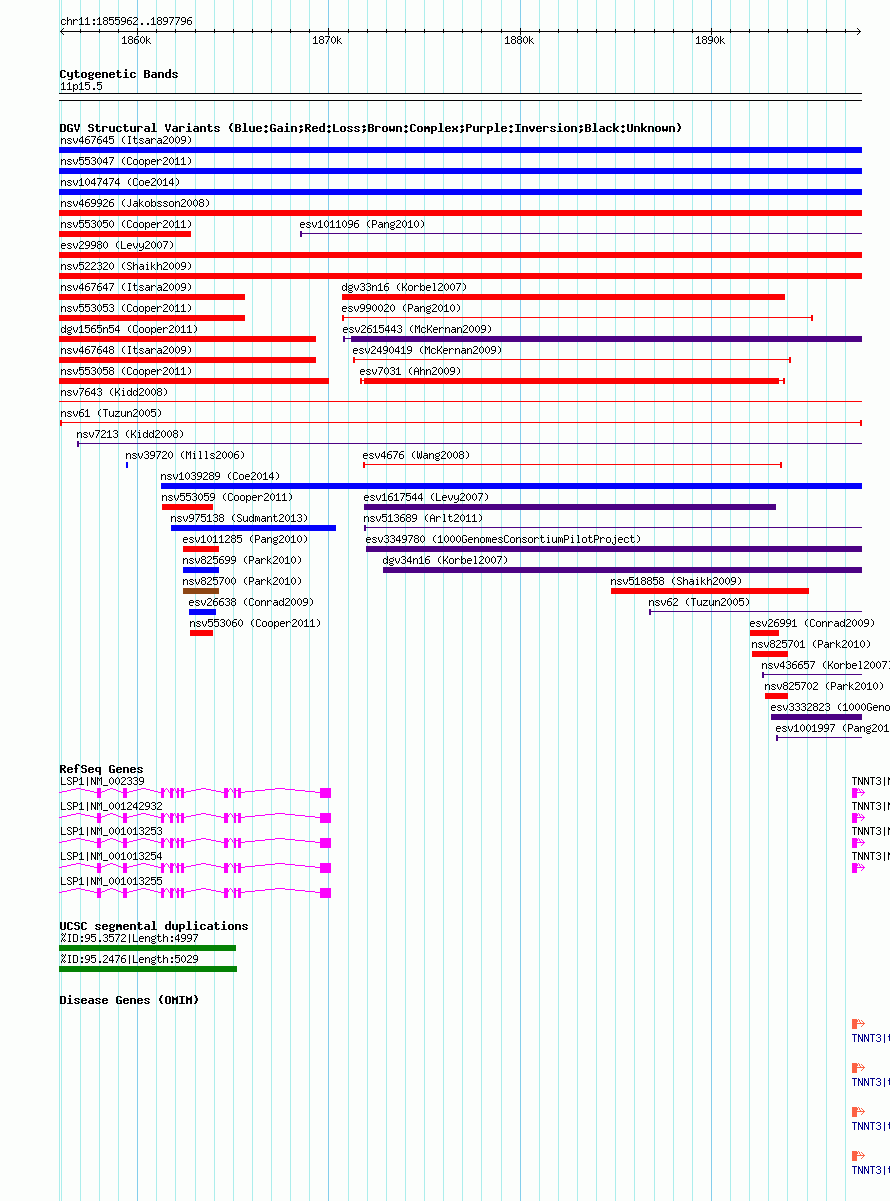The width and height of the screenshot is (890, 1201).
Task: Click the esv7031 (Ahn2009) label
Action: tap(410, 371)
